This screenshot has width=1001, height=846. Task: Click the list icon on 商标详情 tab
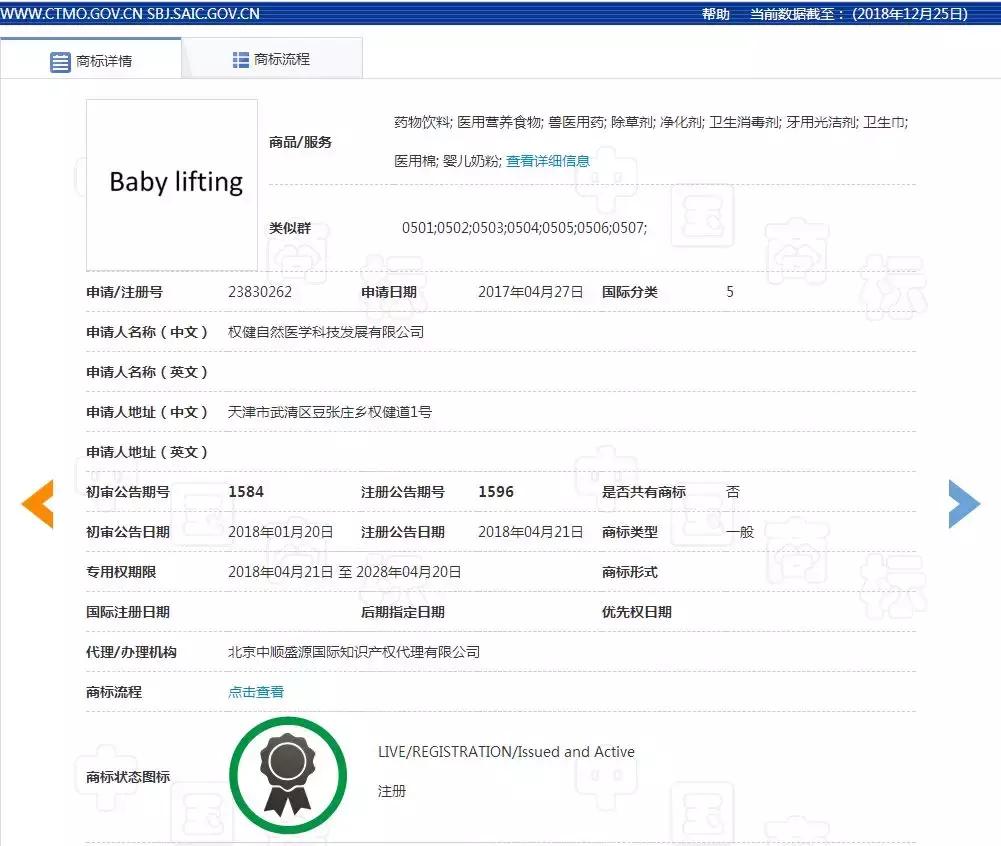click(58, 60)
